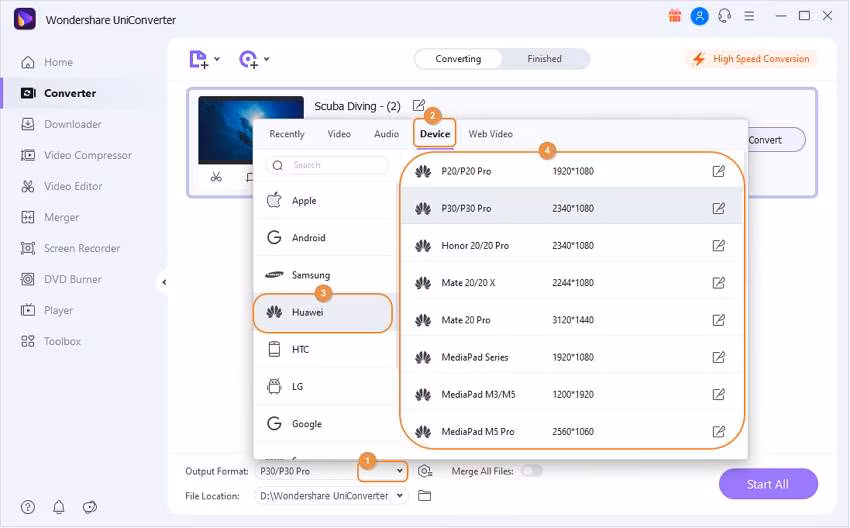Open the file location folder icon
Viewport: 850px width, 528px height.
pos(424,495)
